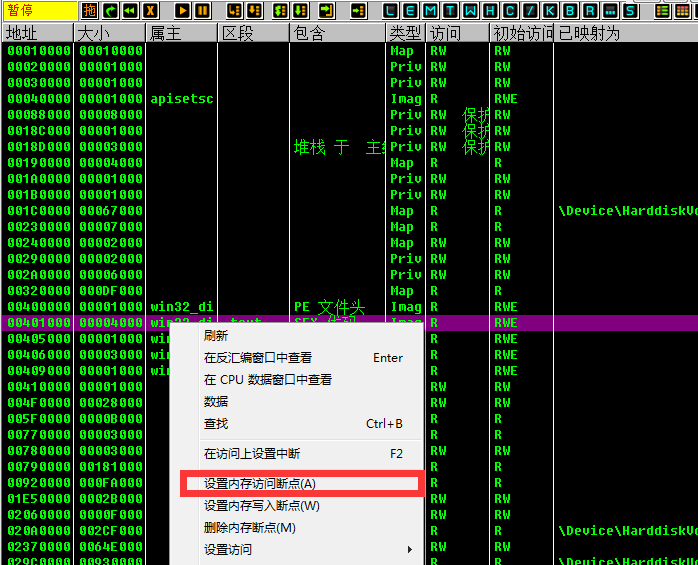Click the Close program X icon

[x=150, y=10]
